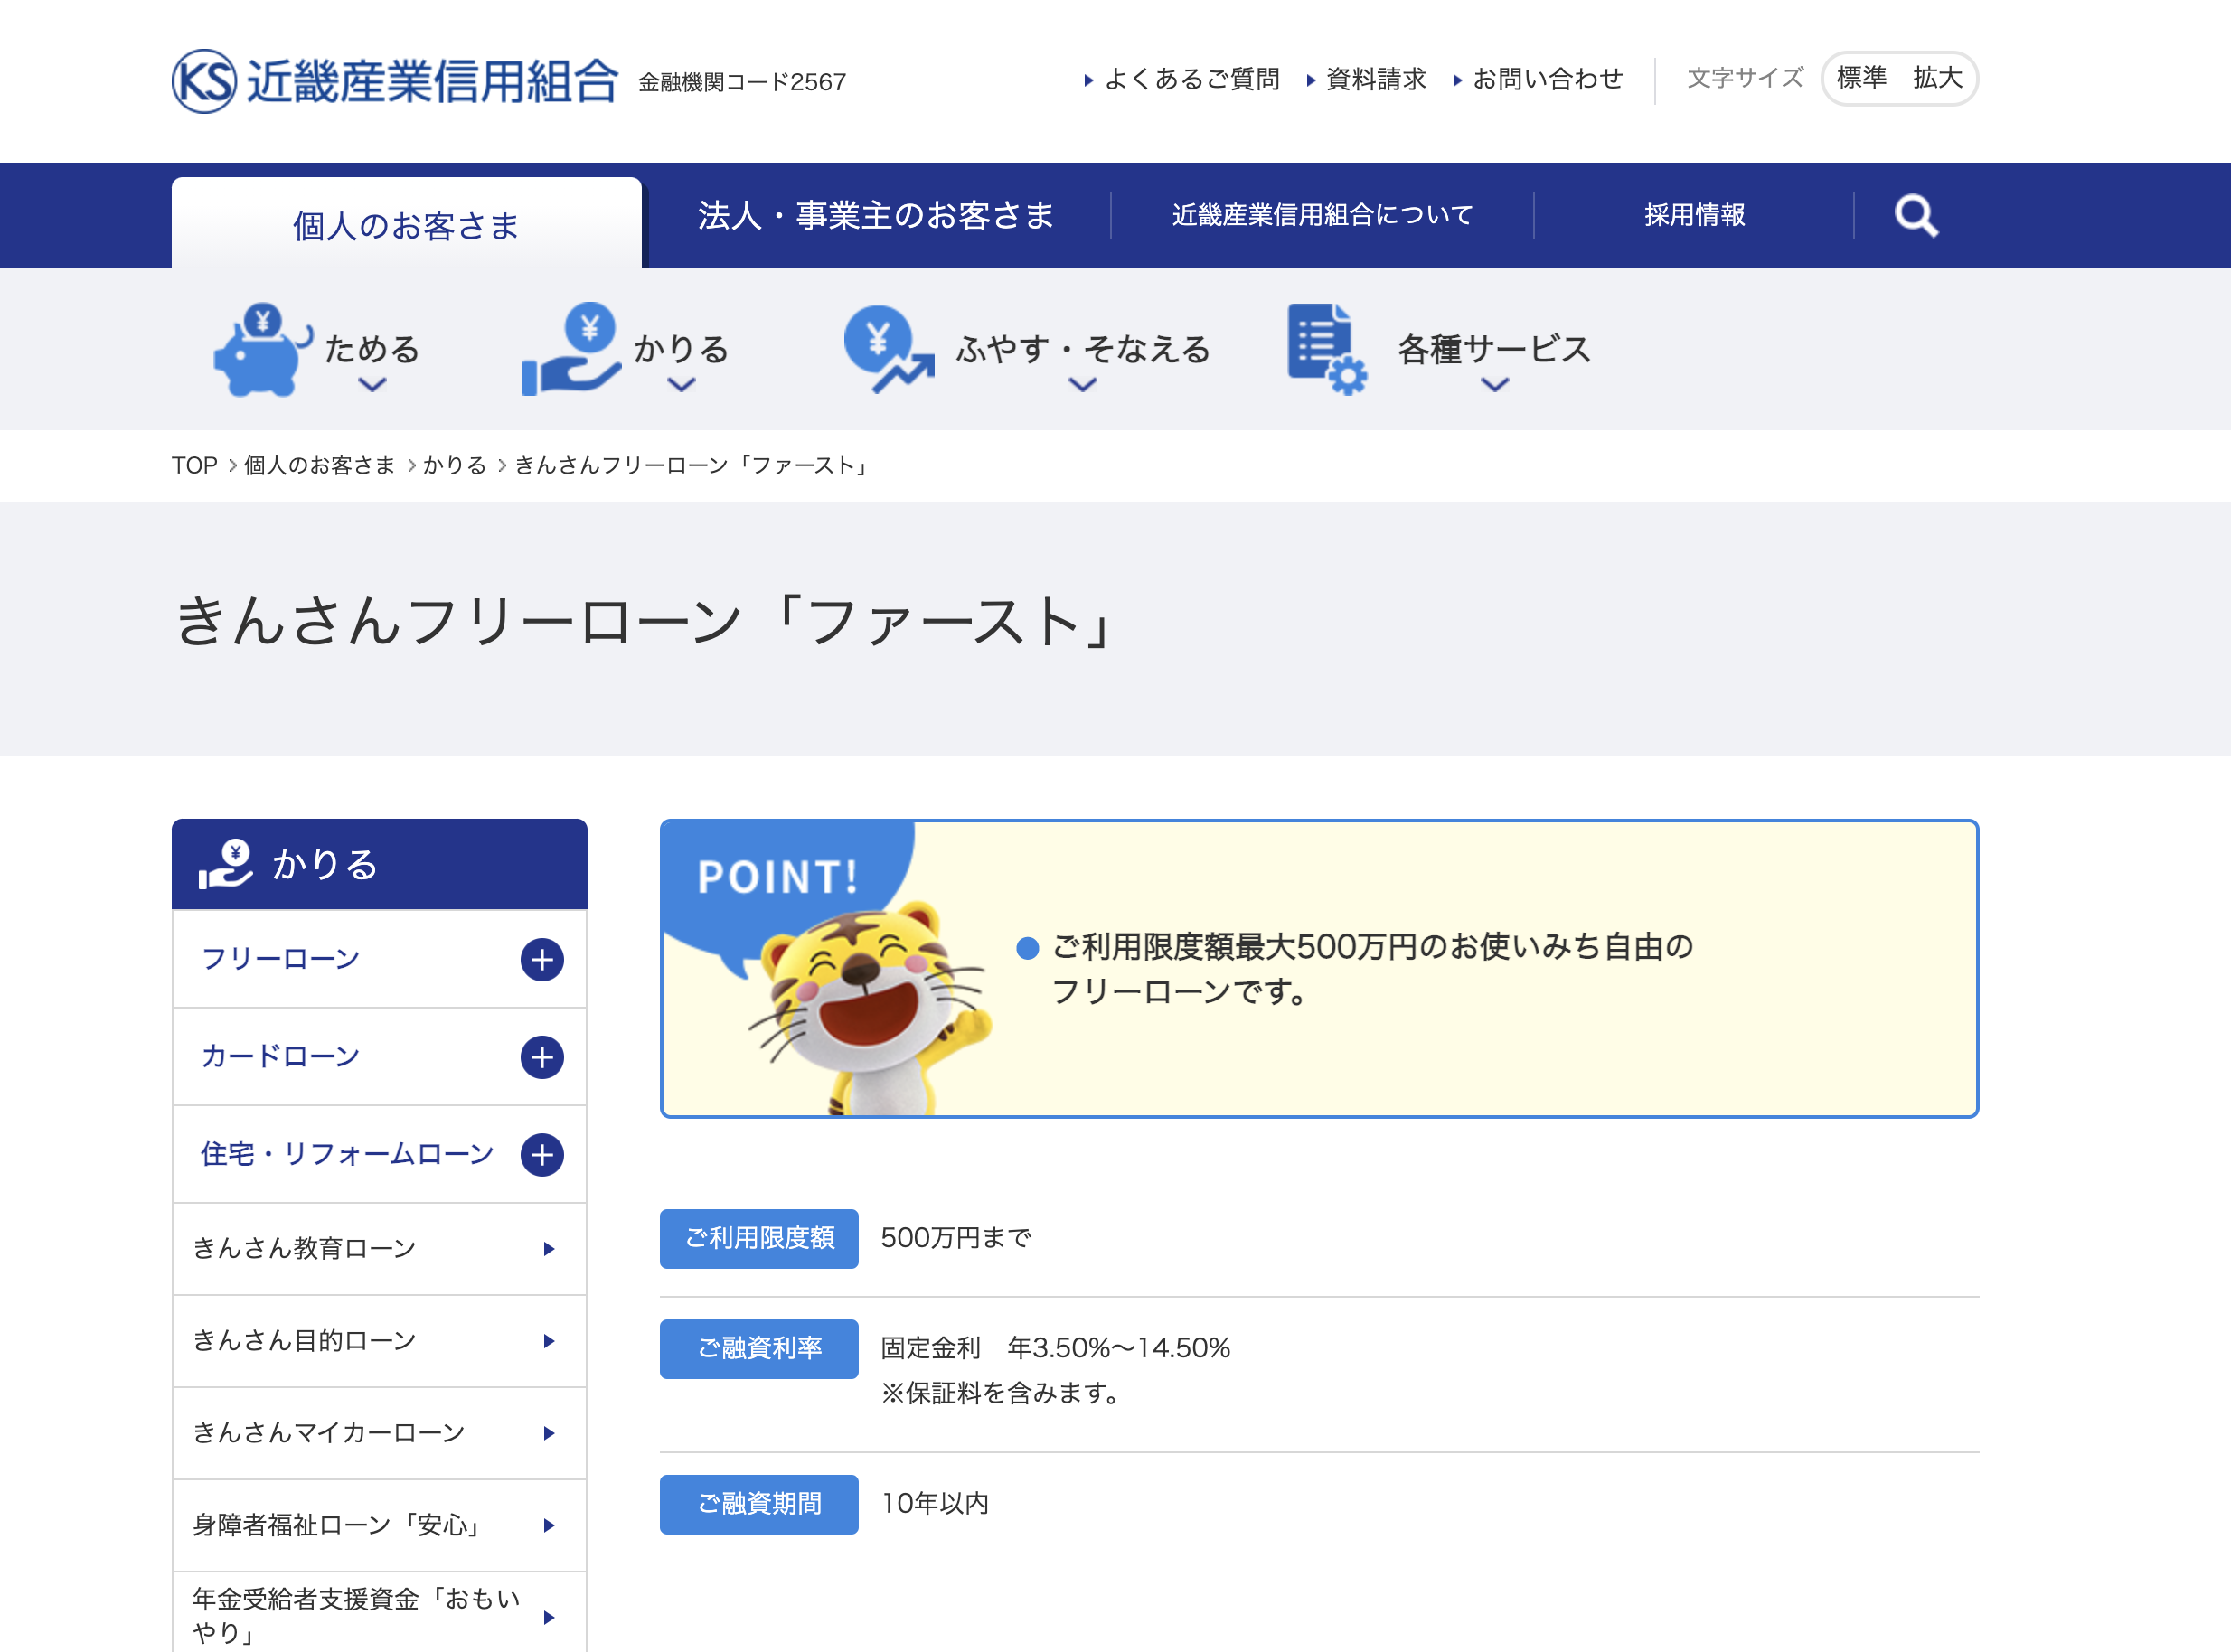Click the フリーローン sidebar label
Image resolution: width=2231 pixels, height=1652 pixels.
[x=281, y=959]
